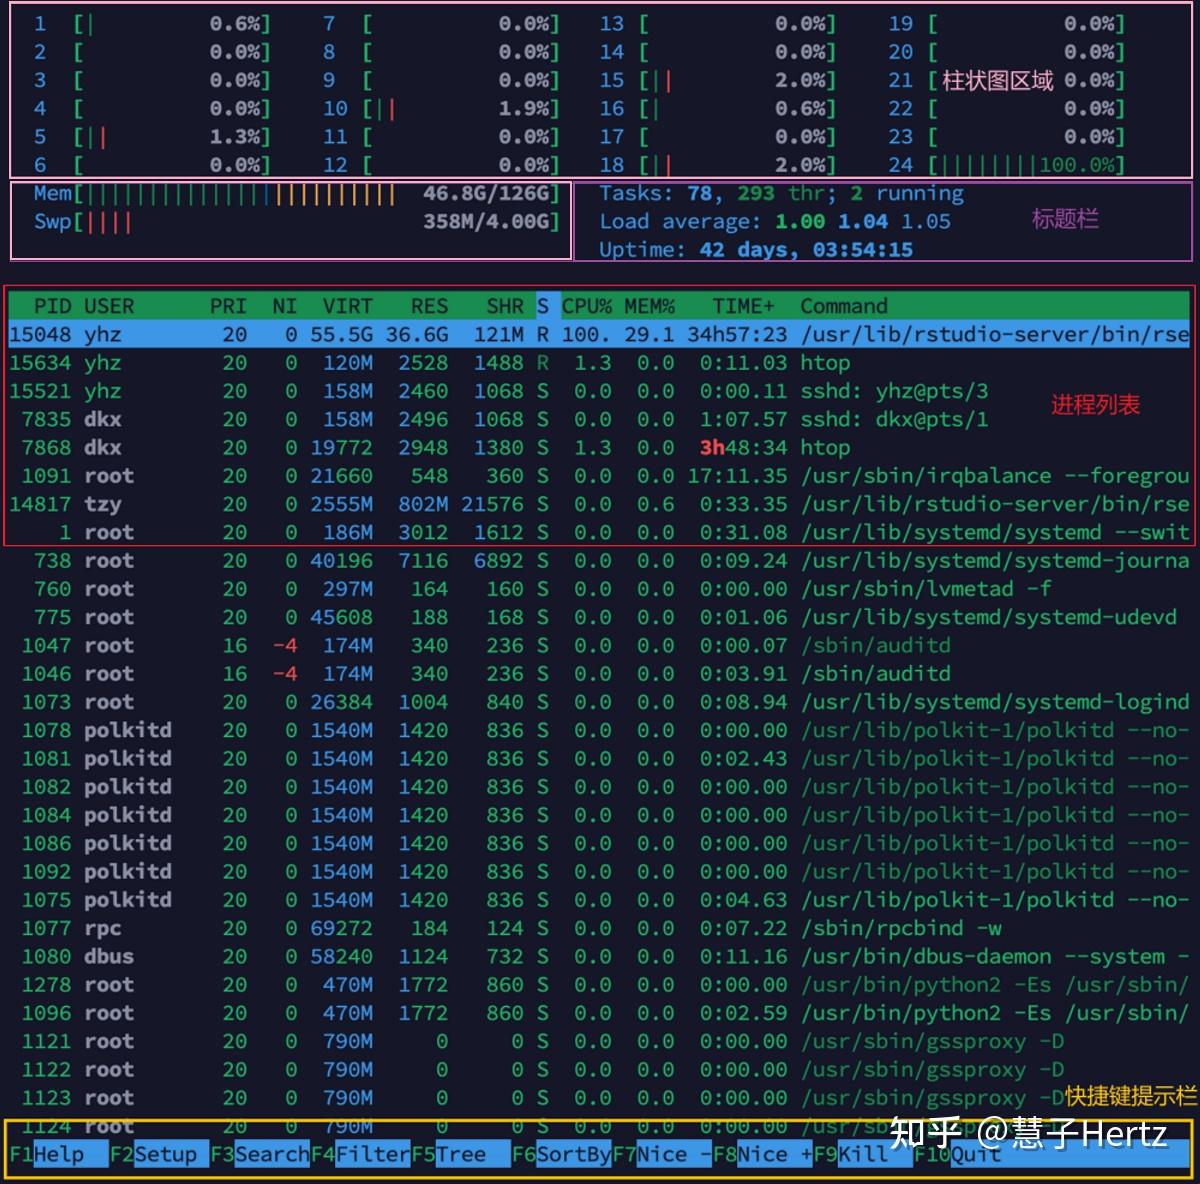The height and width of the screenshot is (1184, 1200).
Task: Sort by the Command column header
Action: pyautogui.click(x=843, y=306)
